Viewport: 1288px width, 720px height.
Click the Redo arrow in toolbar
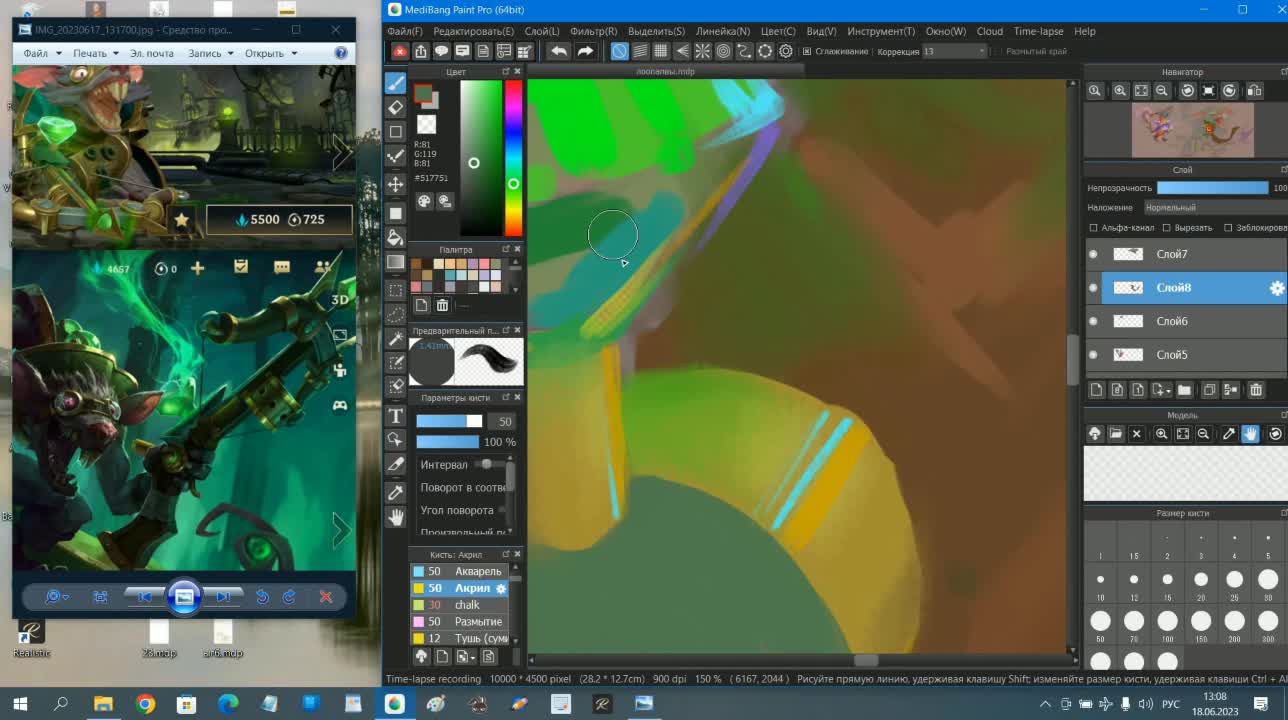[x=585, y=51]
